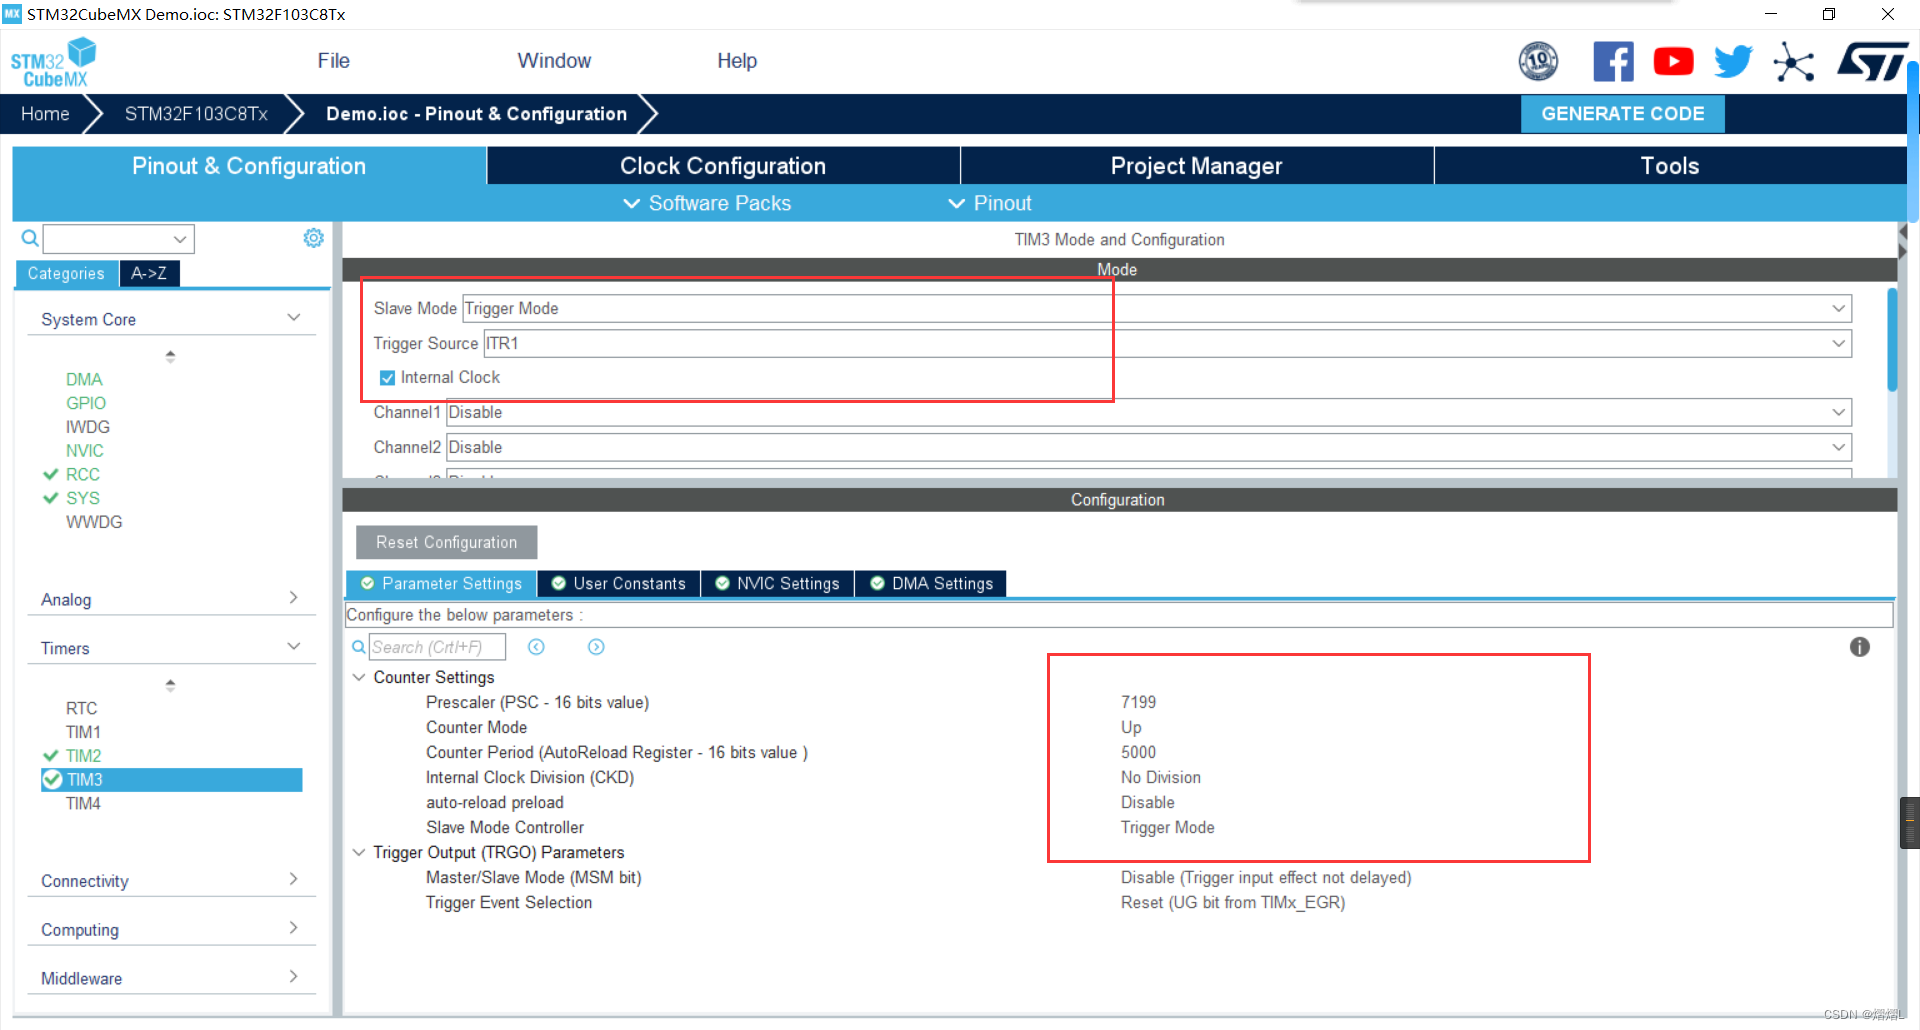Collapse the System Core category
This screenshot has height=1030, width=1920.
293,318
